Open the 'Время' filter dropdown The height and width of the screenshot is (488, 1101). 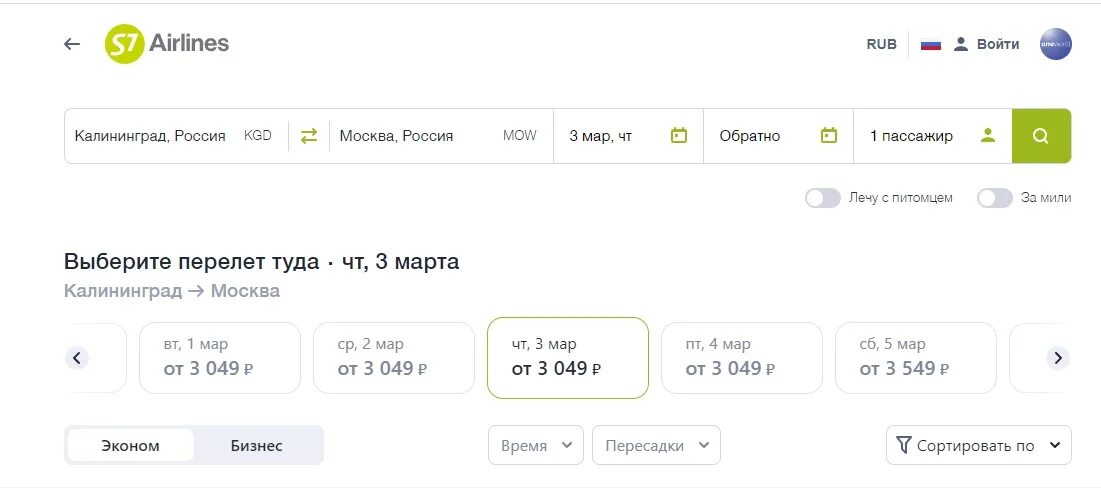coord(536,445)
